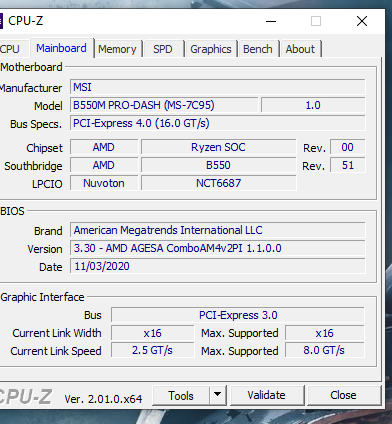This screenshot has width=392, height=424.
Task: Click the Chipset vendor AMD field
Action: (104, 147)
